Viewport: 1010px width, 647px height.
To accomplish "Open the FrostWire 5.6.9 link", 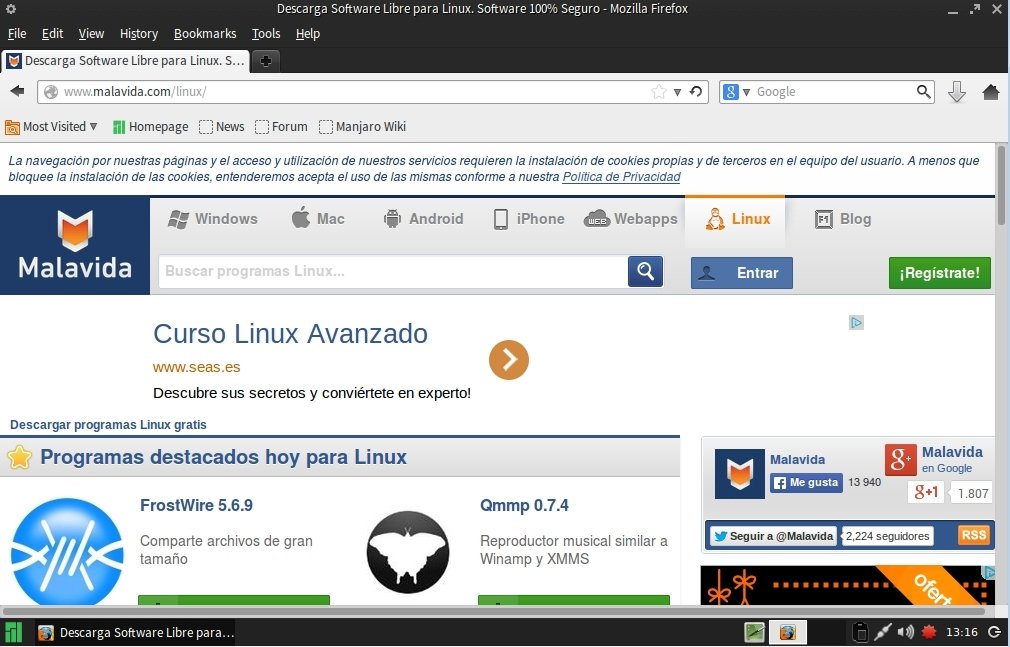I will tap(196, 505).
